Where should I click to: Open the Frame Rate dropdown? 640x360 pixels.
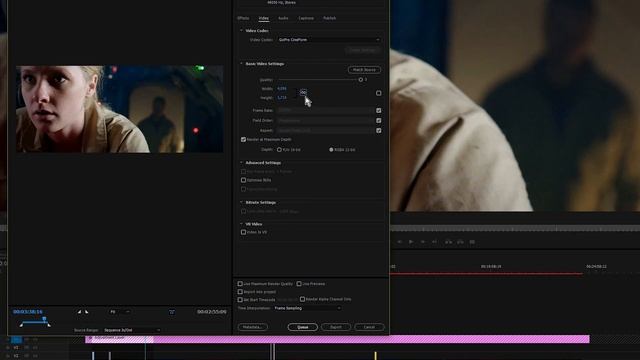325,111
